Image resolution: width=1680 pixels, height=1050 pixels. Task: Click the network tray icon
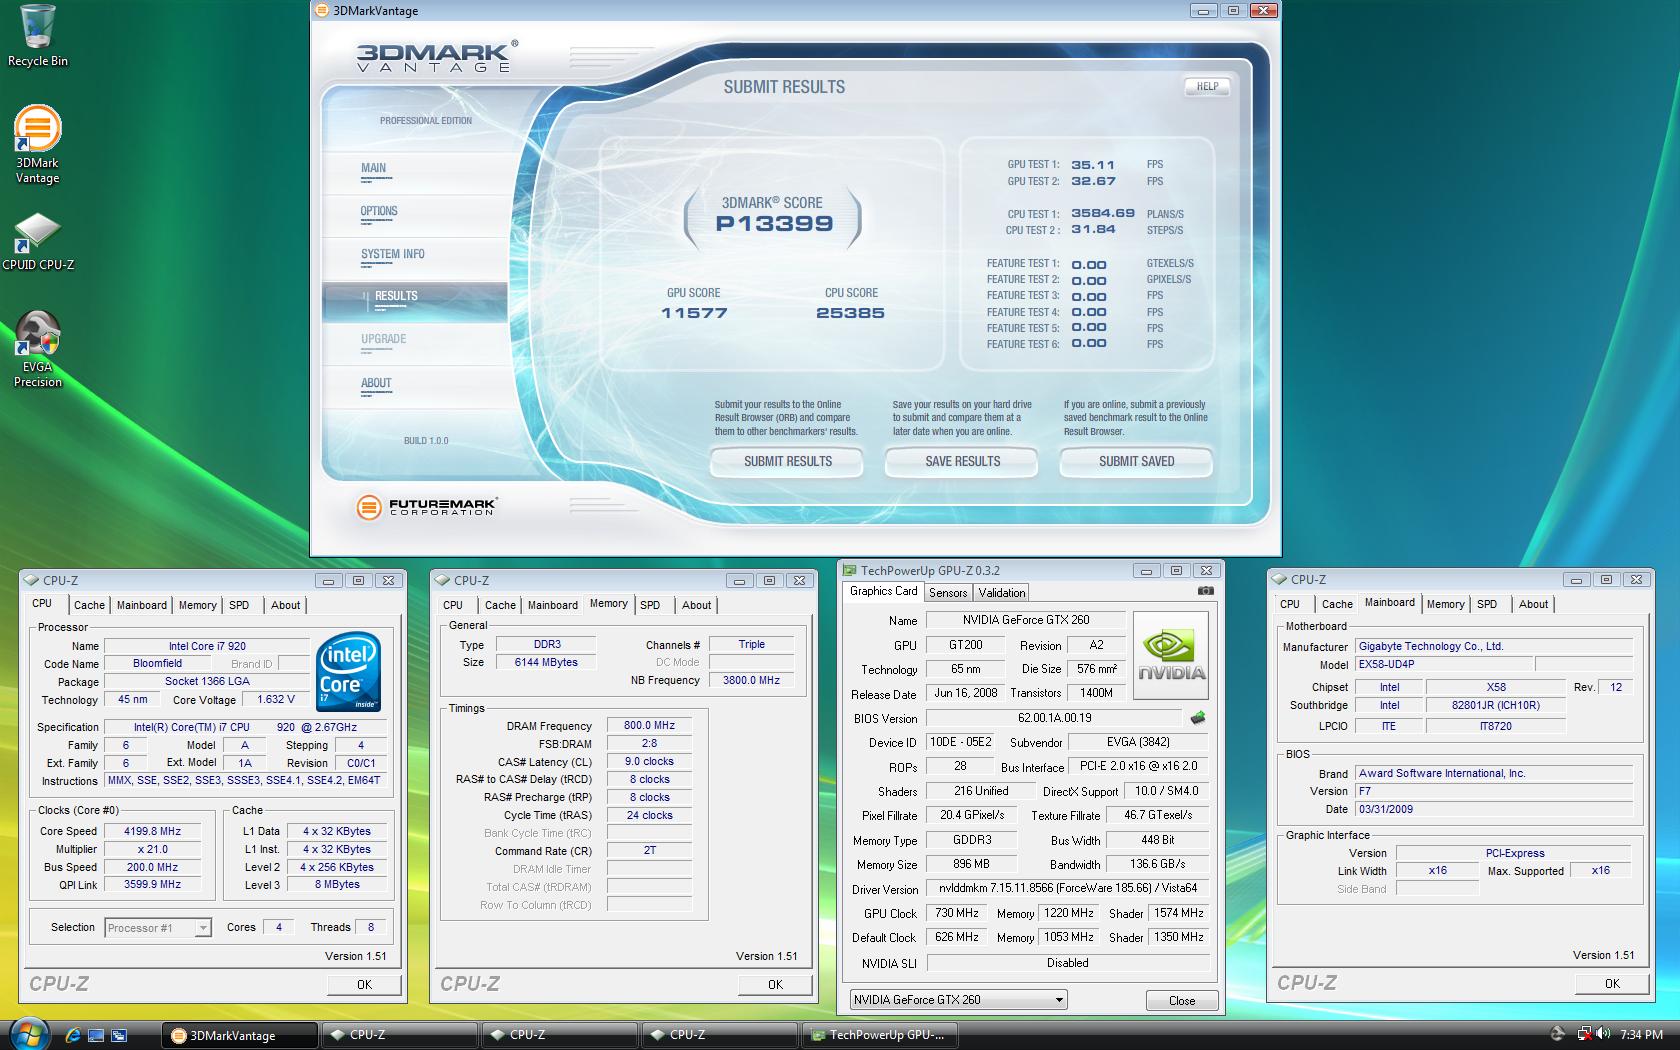(1584, 1034)
